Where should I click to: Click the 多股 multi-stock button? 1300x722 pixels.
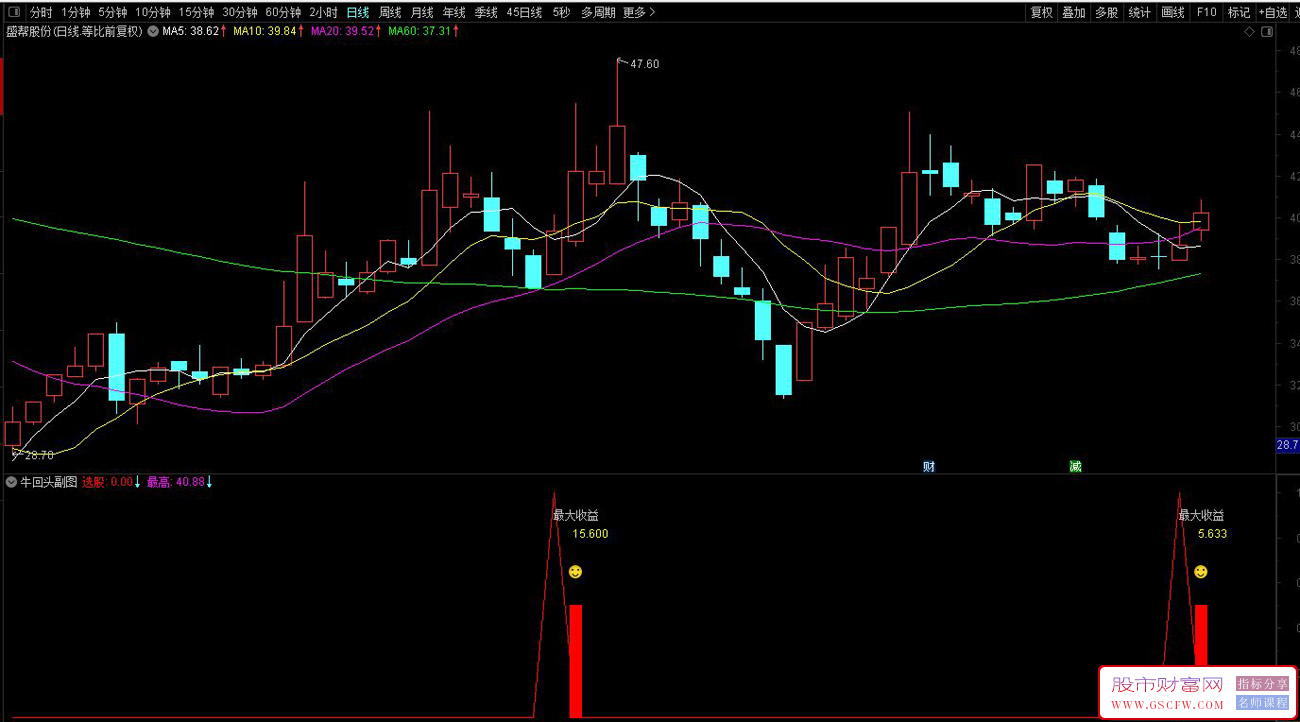tap(1106, 13)
